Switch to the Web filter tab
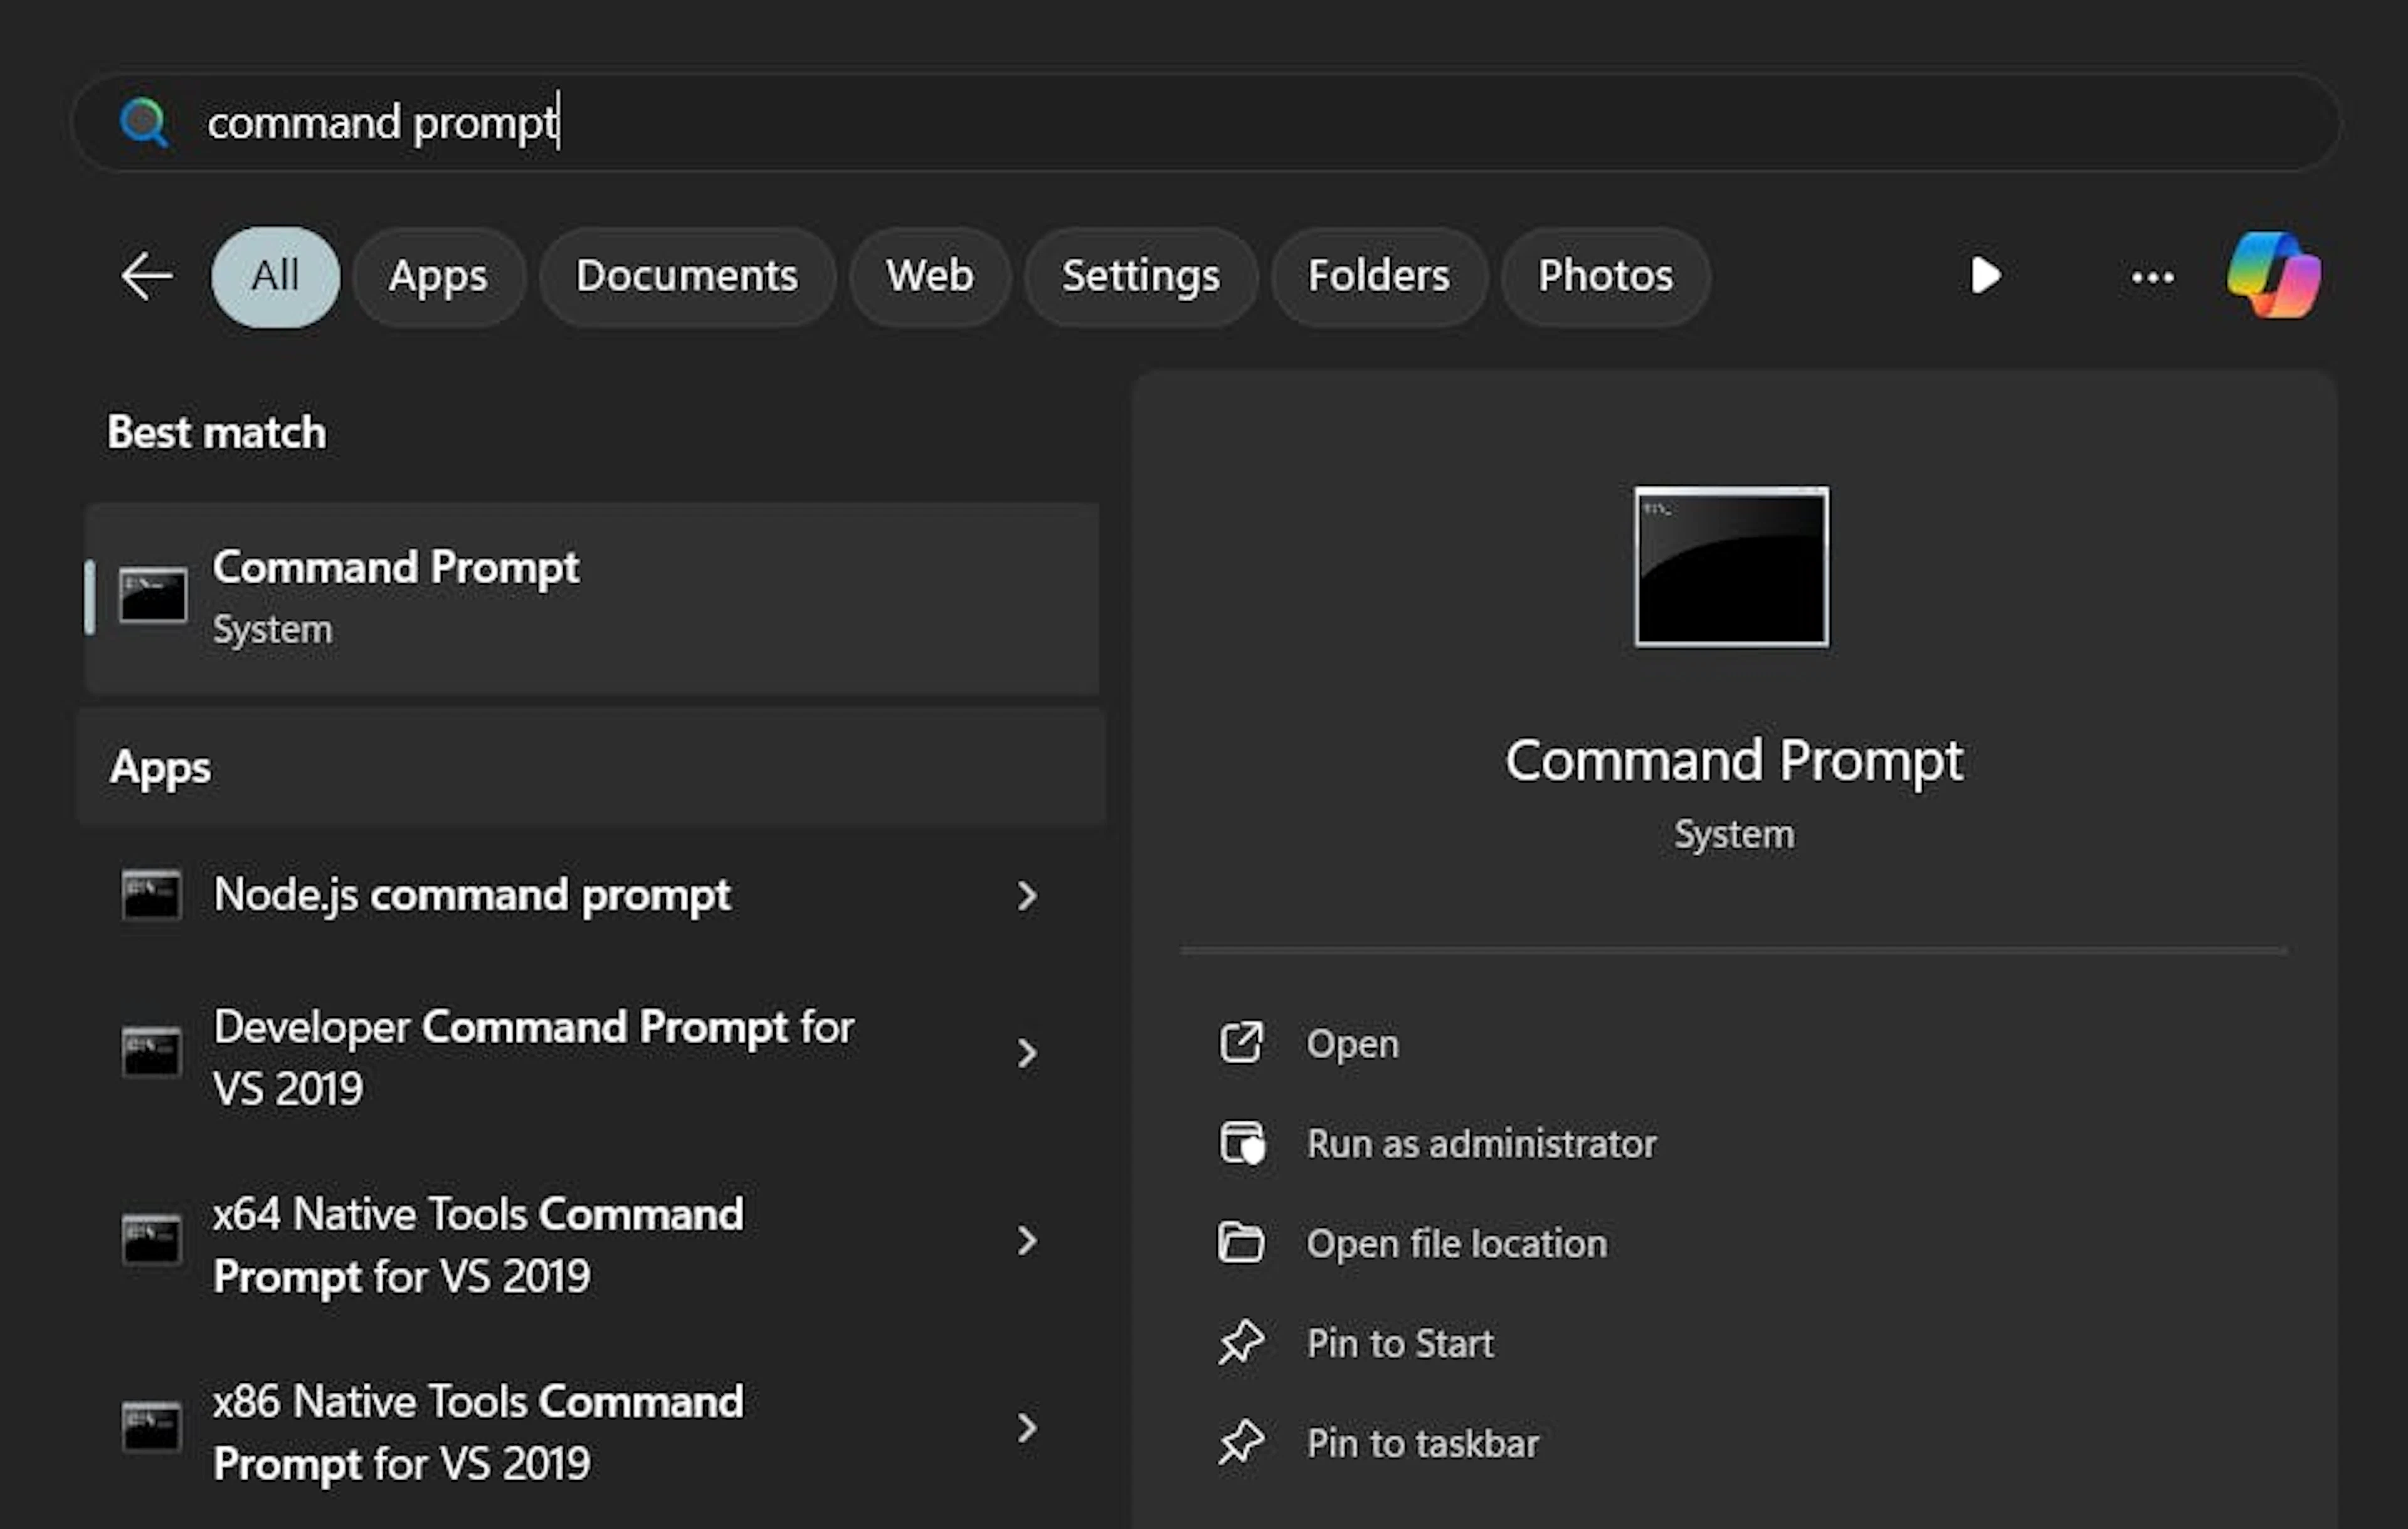The image size is (2408, 1529). 929,277
